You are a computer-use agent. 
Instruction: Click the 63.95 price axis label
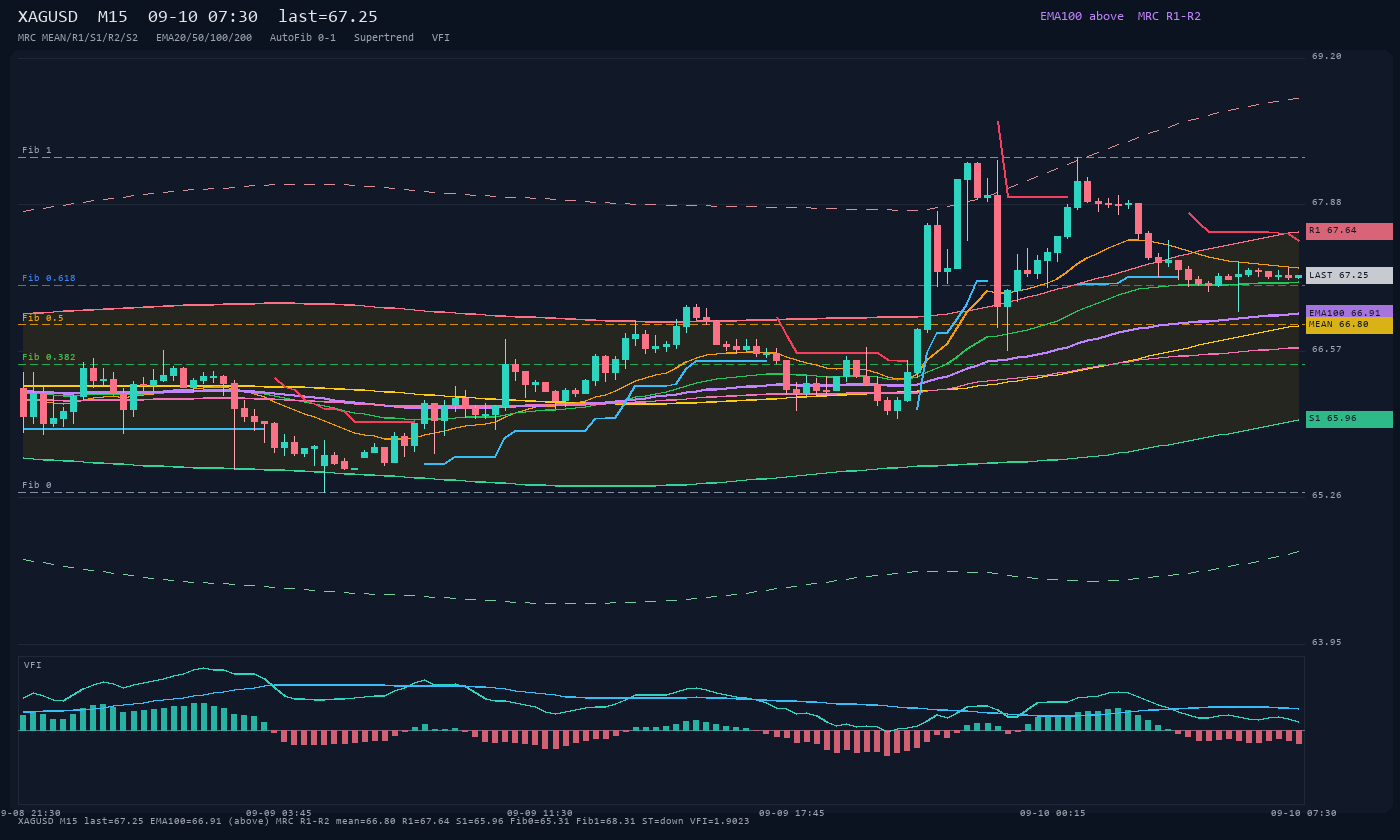(x=1327, y=642)
